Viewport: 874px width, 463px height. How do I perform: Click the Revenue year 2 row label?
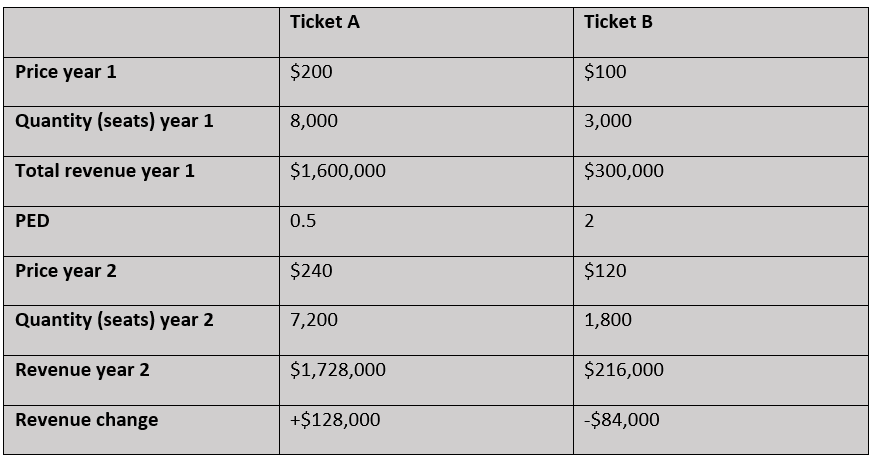click(82, 370)
